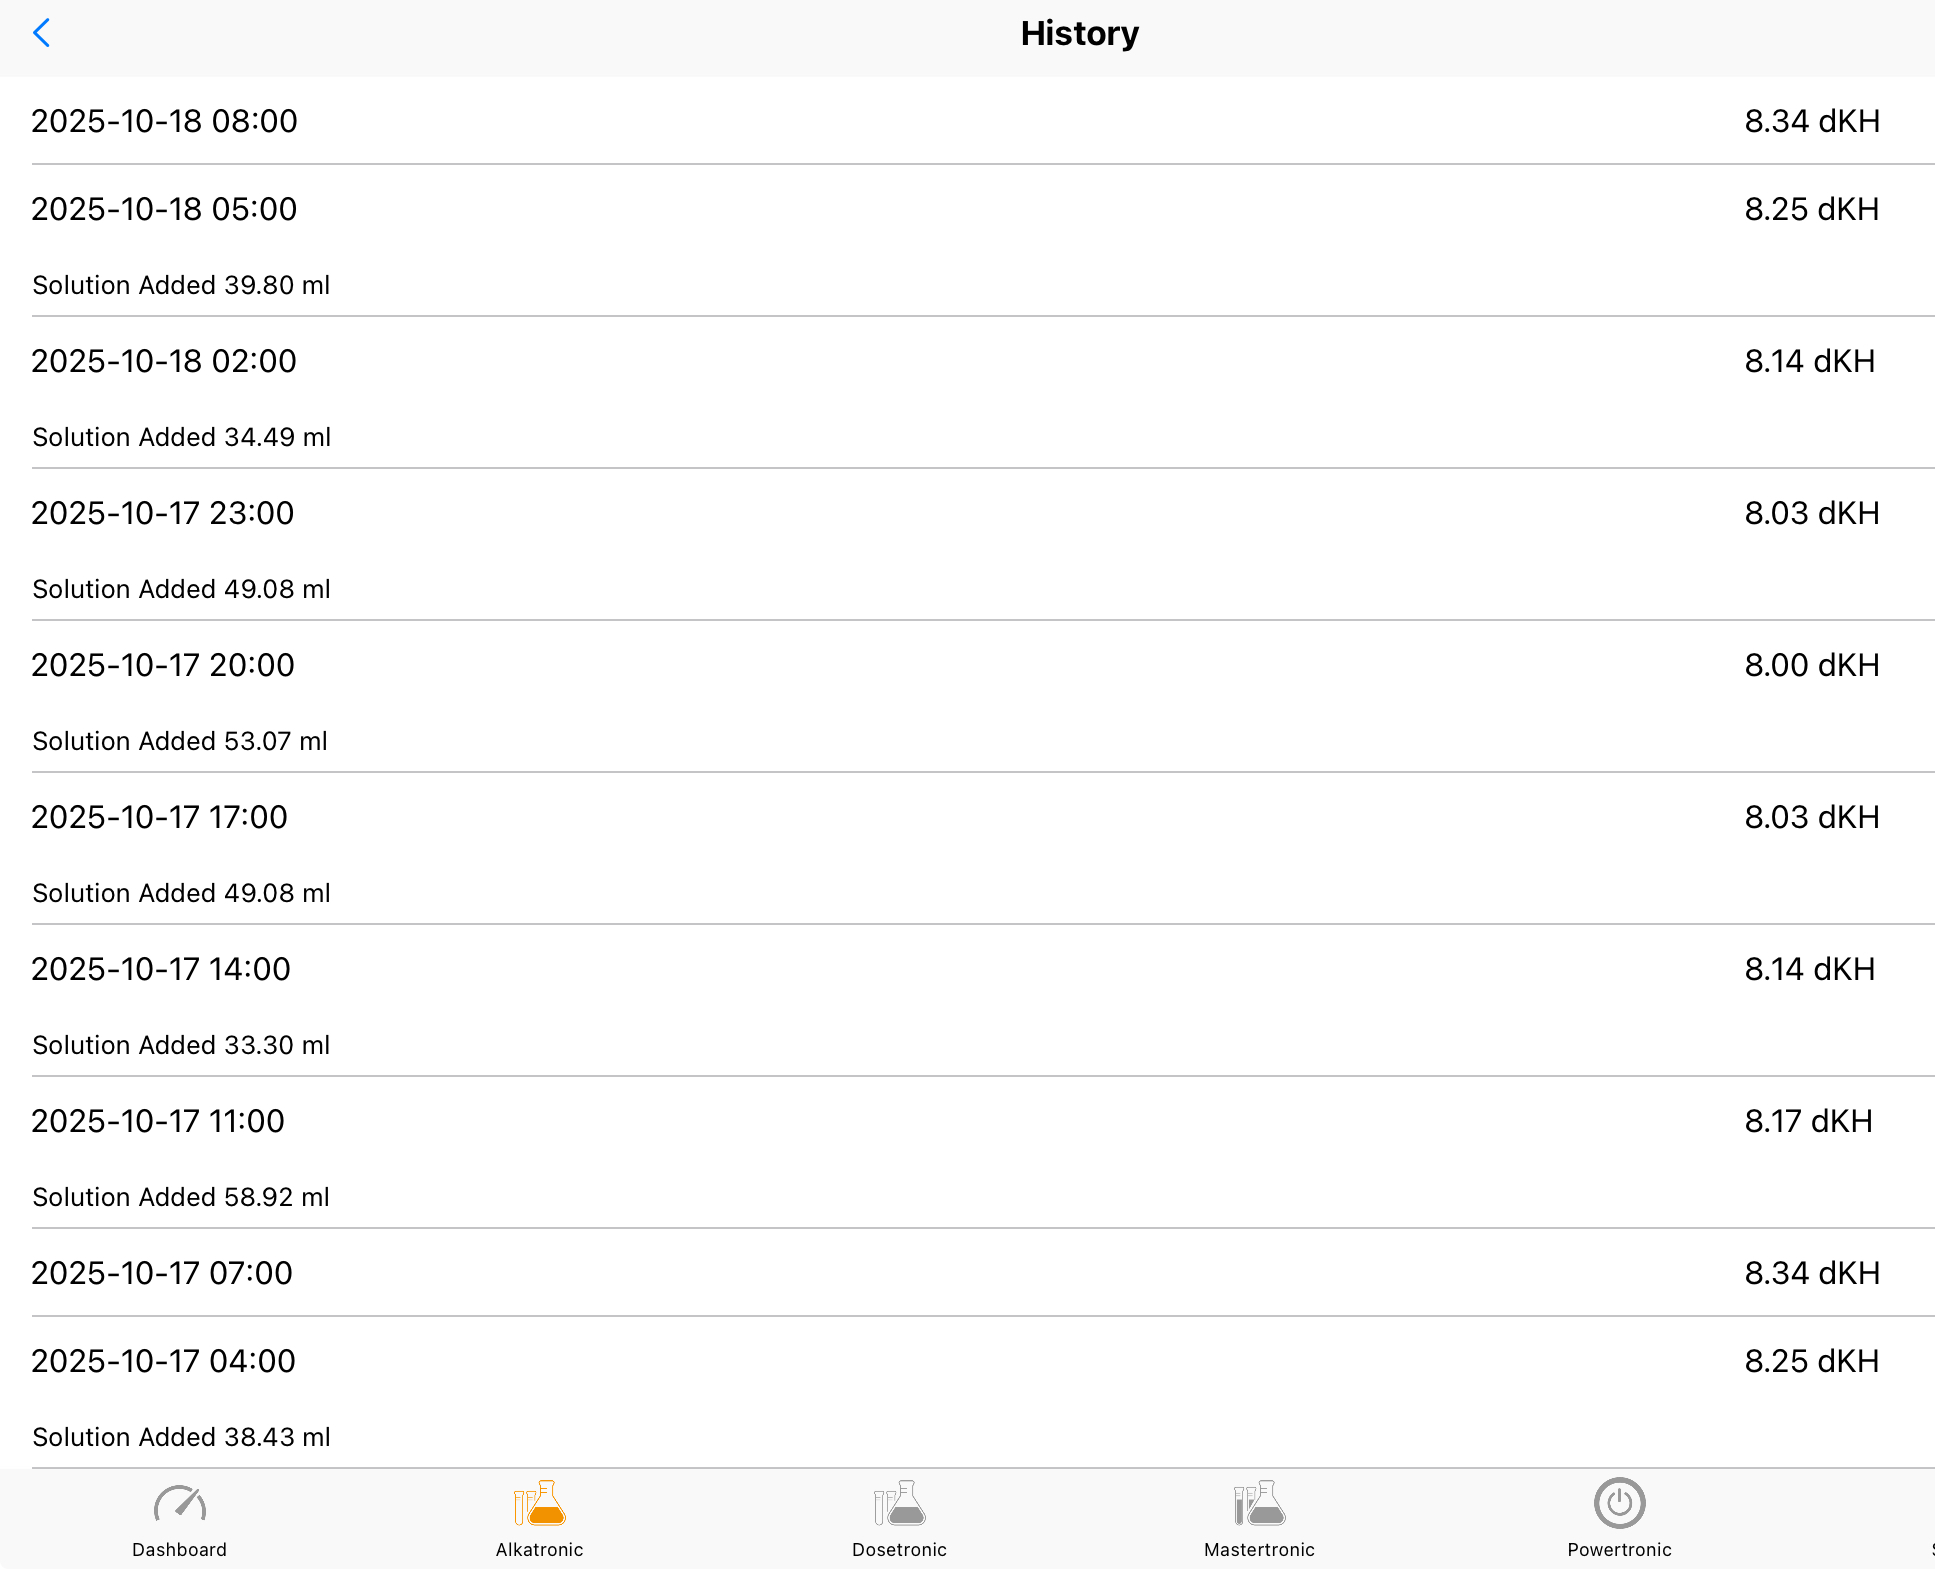Image resolution: width=1935 pixels, height=1569 pixels.
Task: Tap the 8.17 dKH value
Action: [1808, 1121]
